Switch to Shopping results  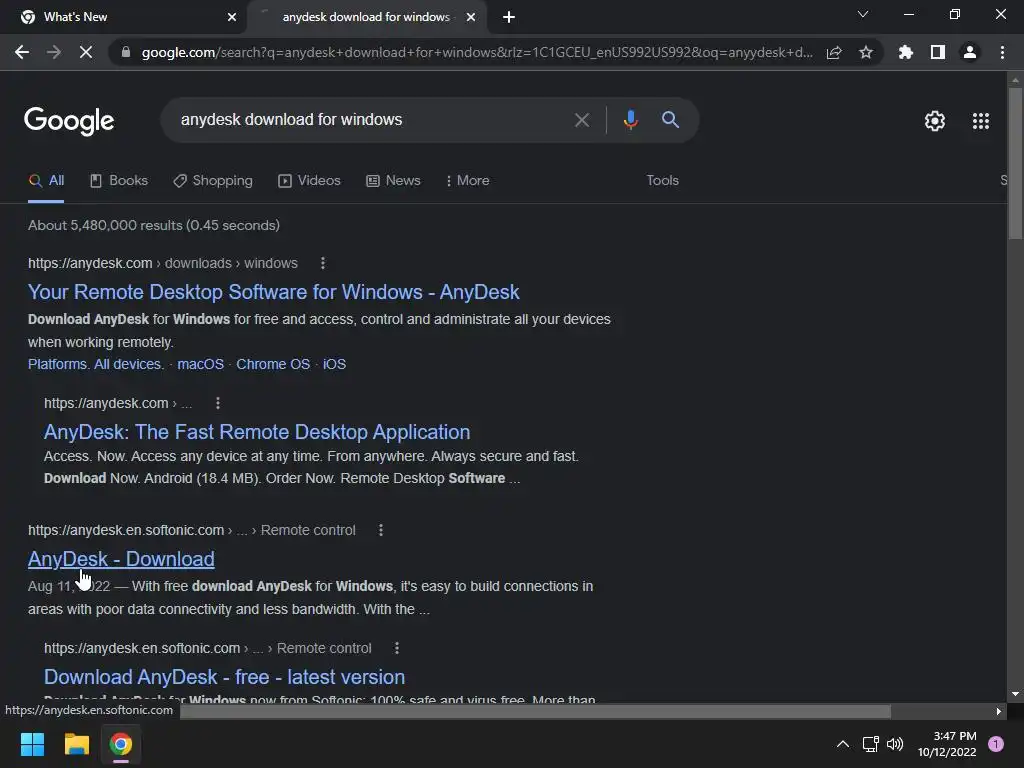click(213, 181)
